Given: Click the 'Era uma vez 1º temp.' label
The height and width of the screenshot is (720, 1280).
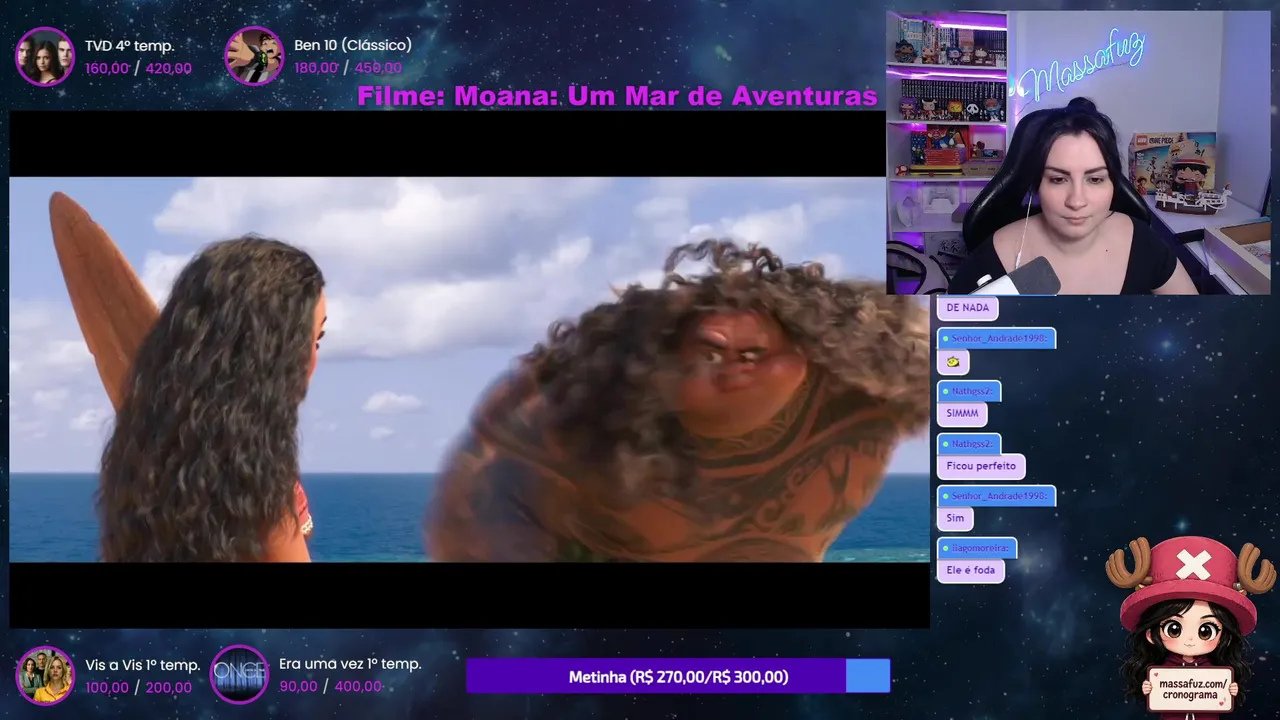Looking at the screenshot, I should (350, 664).
